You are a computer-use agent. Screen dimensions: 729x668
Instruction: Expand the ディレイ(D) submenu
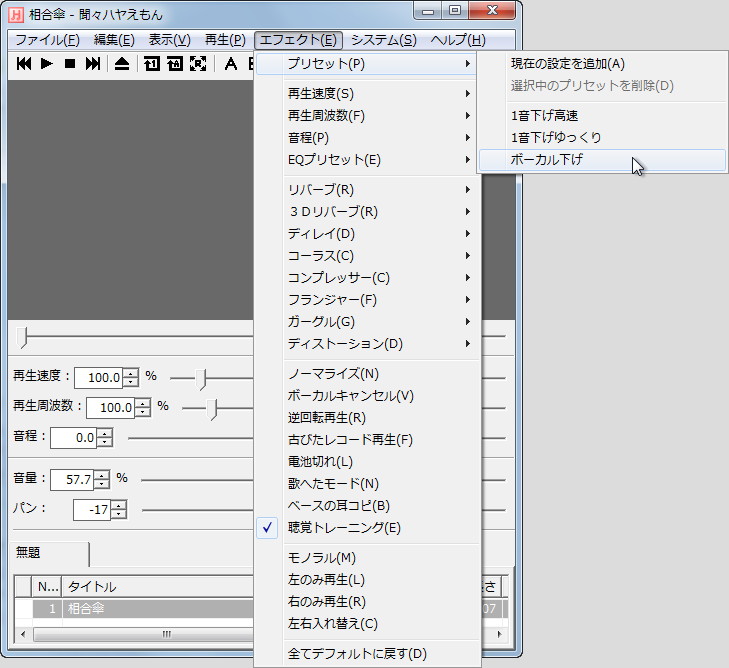[368, 233]
